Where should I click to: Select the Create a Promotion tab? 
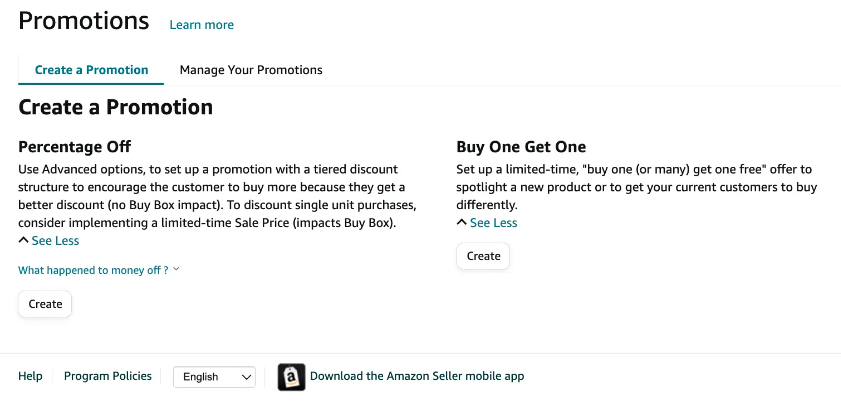coord(91,70)
